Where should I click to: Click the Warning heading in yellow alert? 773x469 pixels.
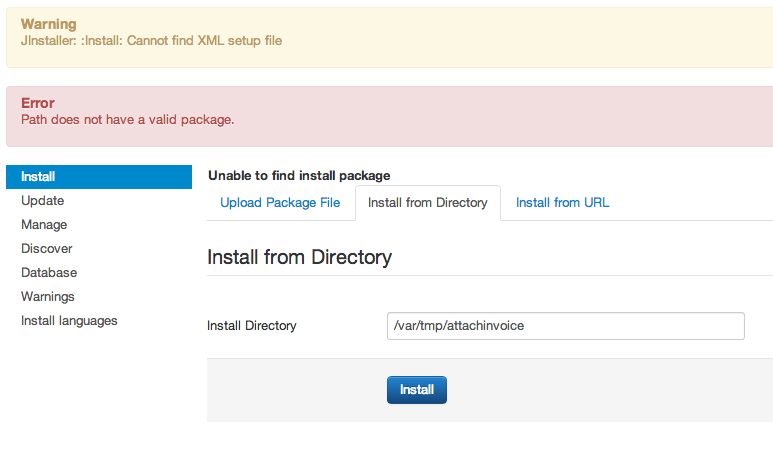point(48,24)
